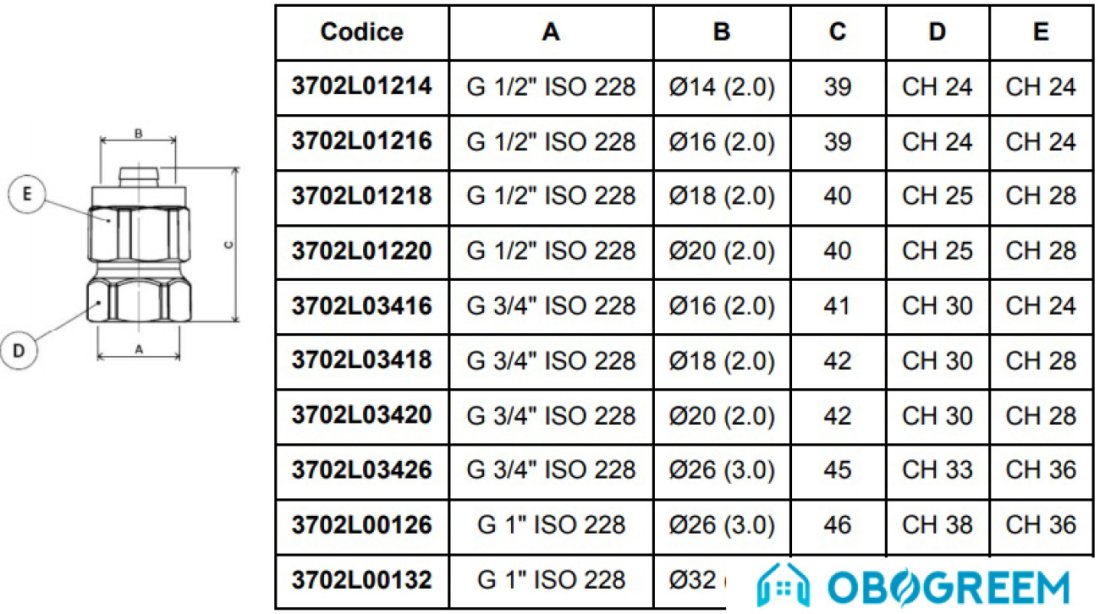Click dimension B label above drawing
This screenshot has width=1100, height=614.
tap(138, 133)
